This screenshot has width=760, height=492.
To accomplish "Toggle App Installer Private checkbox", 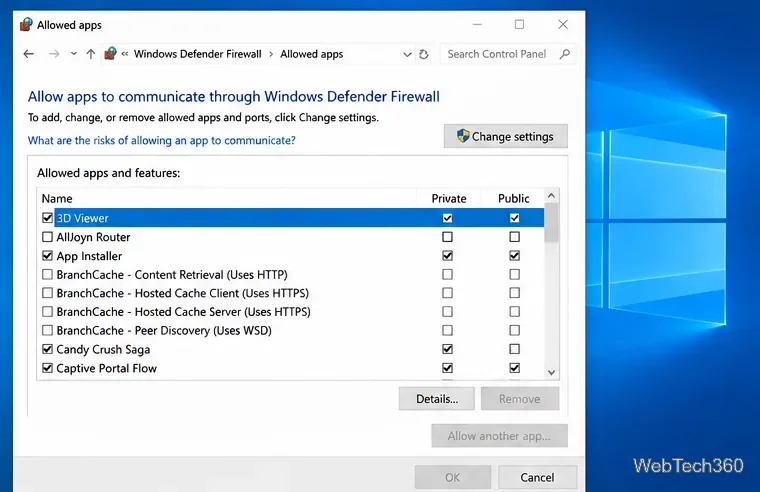I will tap(447, 255).
